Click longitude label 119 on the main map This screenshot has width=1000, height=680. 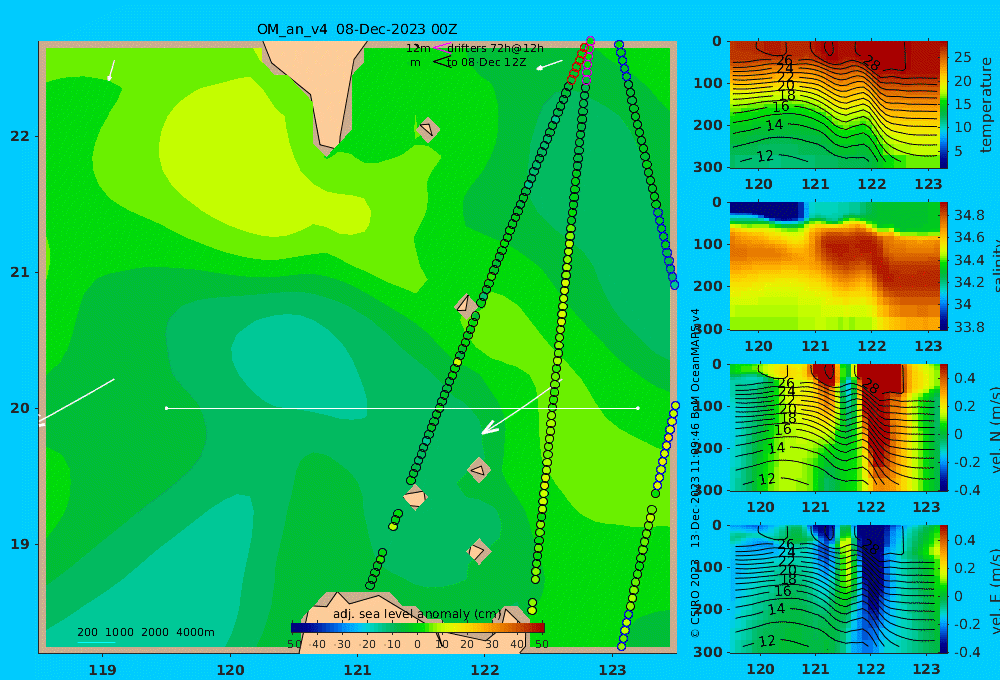tap(102, 670)
